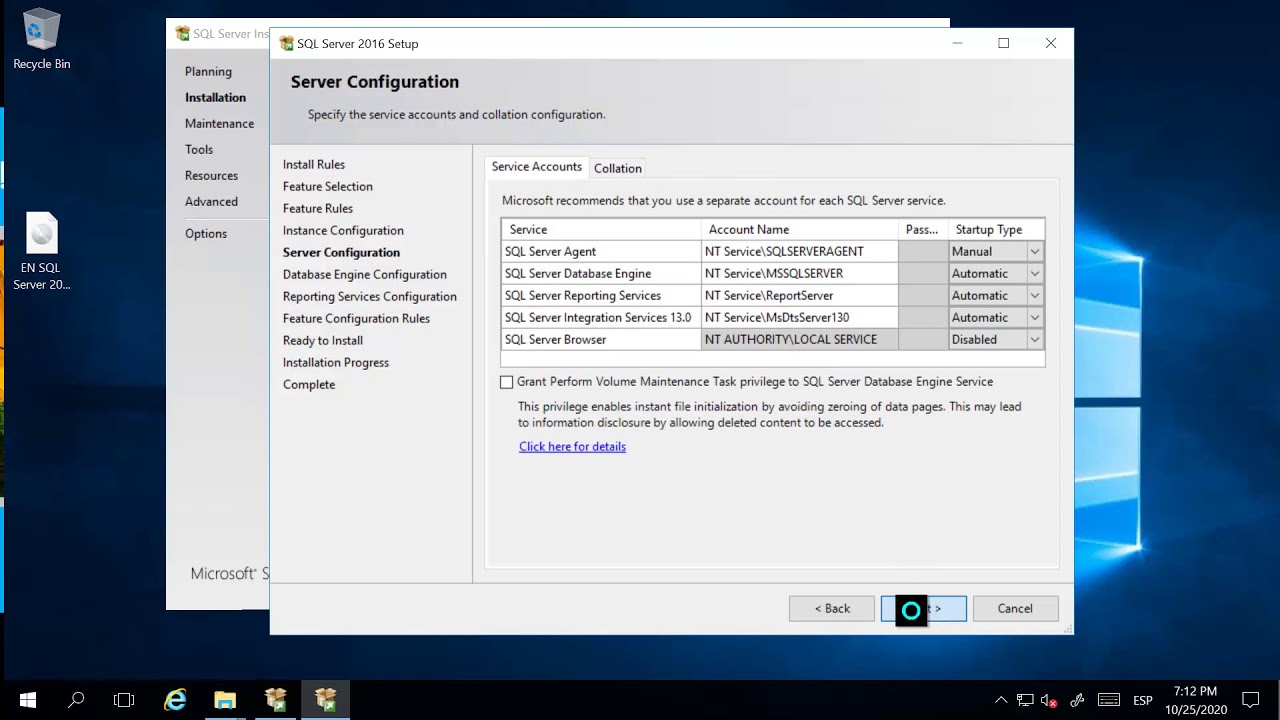Image resolution: width=1280 pixels, height=720 pixels.
Task: Select the SQL Server Agent service row
Action: coord(601,252)
